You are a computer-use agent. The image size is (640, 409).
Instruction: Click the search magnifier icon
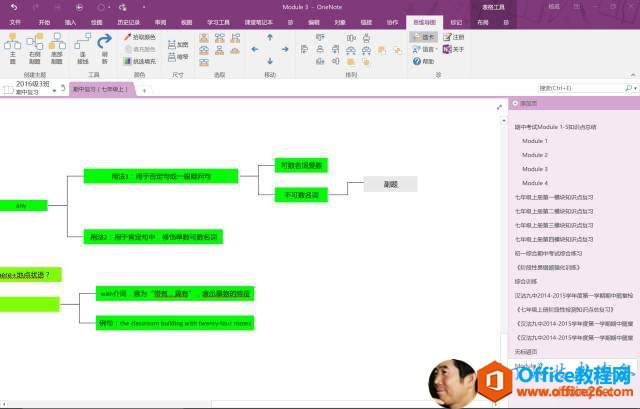(x=628, y=88)
